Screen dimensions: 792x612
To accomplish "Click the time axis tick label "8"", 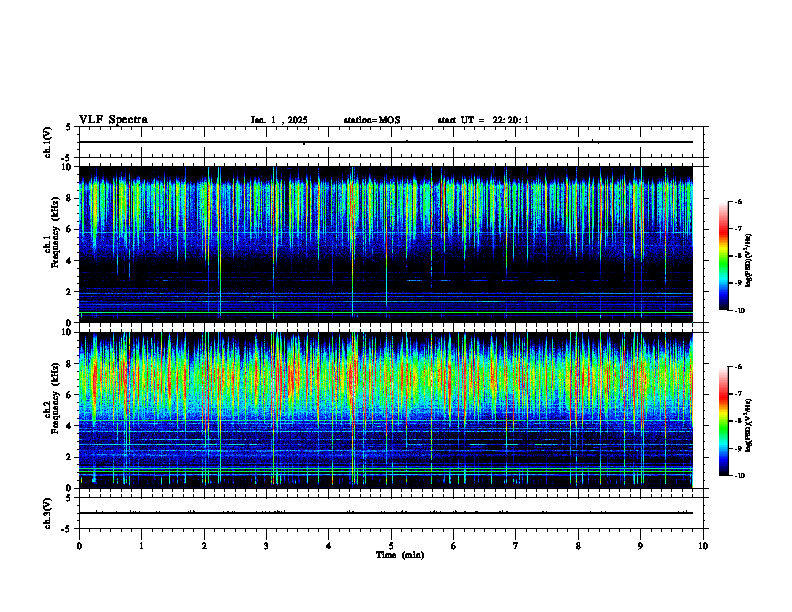I will 578,546.
